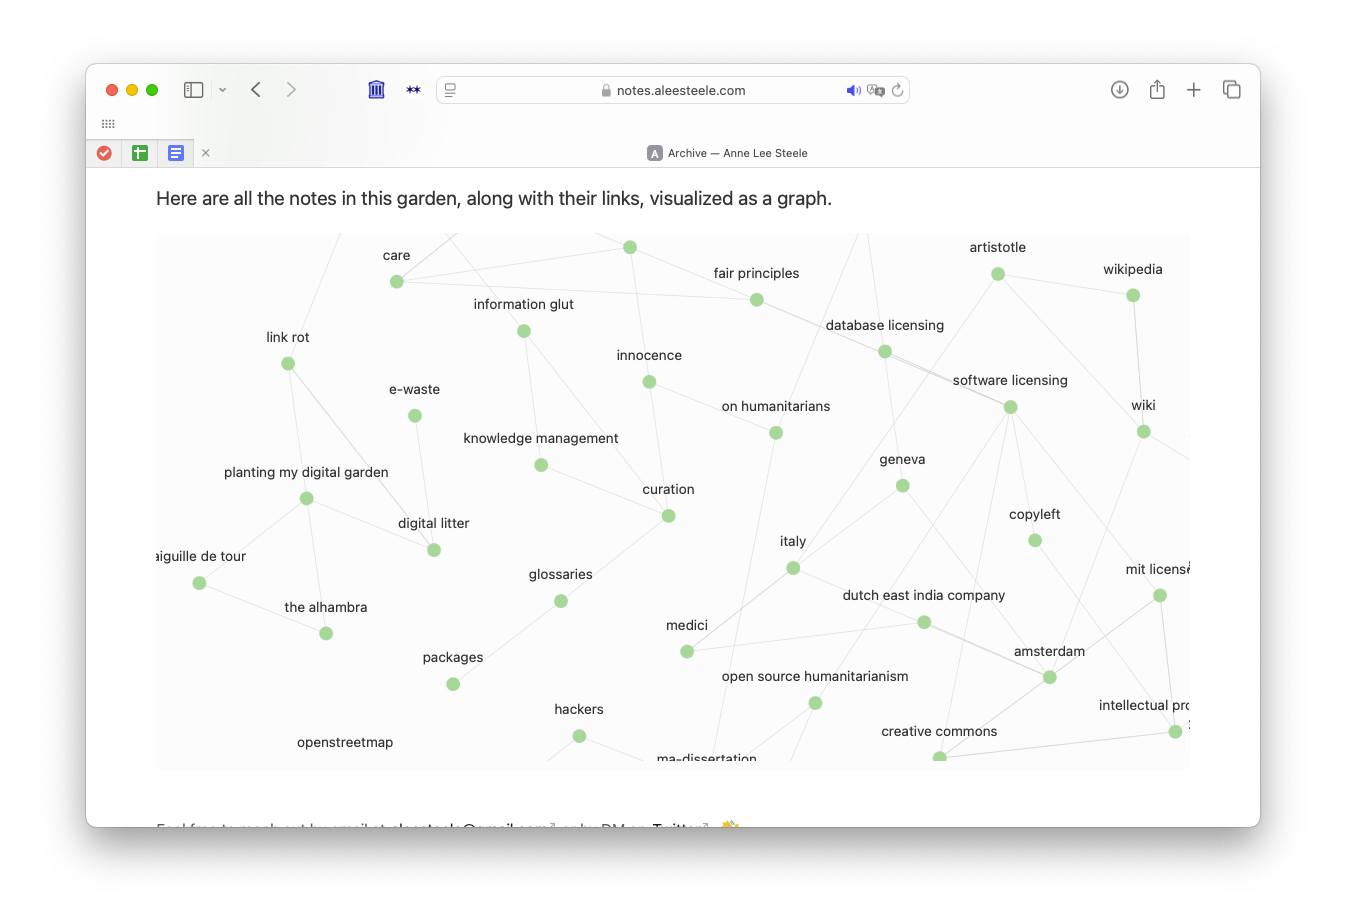Click the double-star extension icon
Viewport: 1348px width, 920px height.
point(413,90)
